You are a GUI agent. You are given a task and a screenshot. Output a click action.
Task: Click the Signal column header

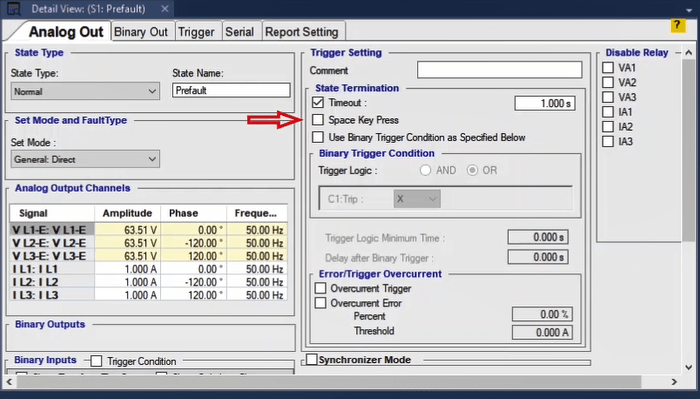pos(52,213)
